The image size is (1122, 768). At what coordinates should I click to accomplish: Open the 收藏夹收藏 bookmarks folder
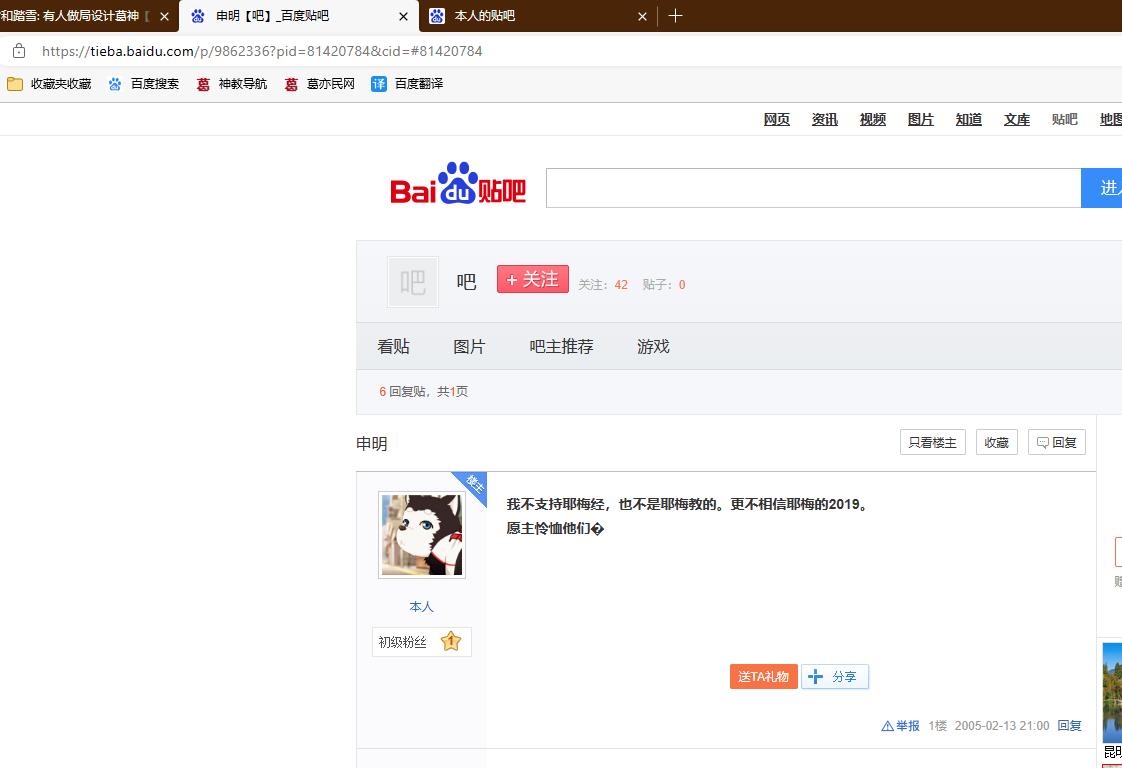click(x=49, y=84)
